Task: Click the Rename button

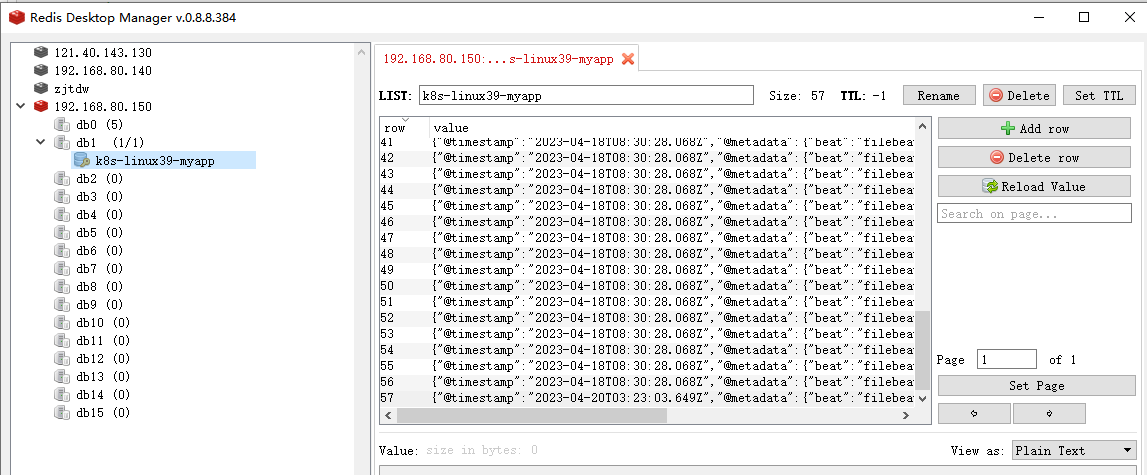Action: click(939, 95)
